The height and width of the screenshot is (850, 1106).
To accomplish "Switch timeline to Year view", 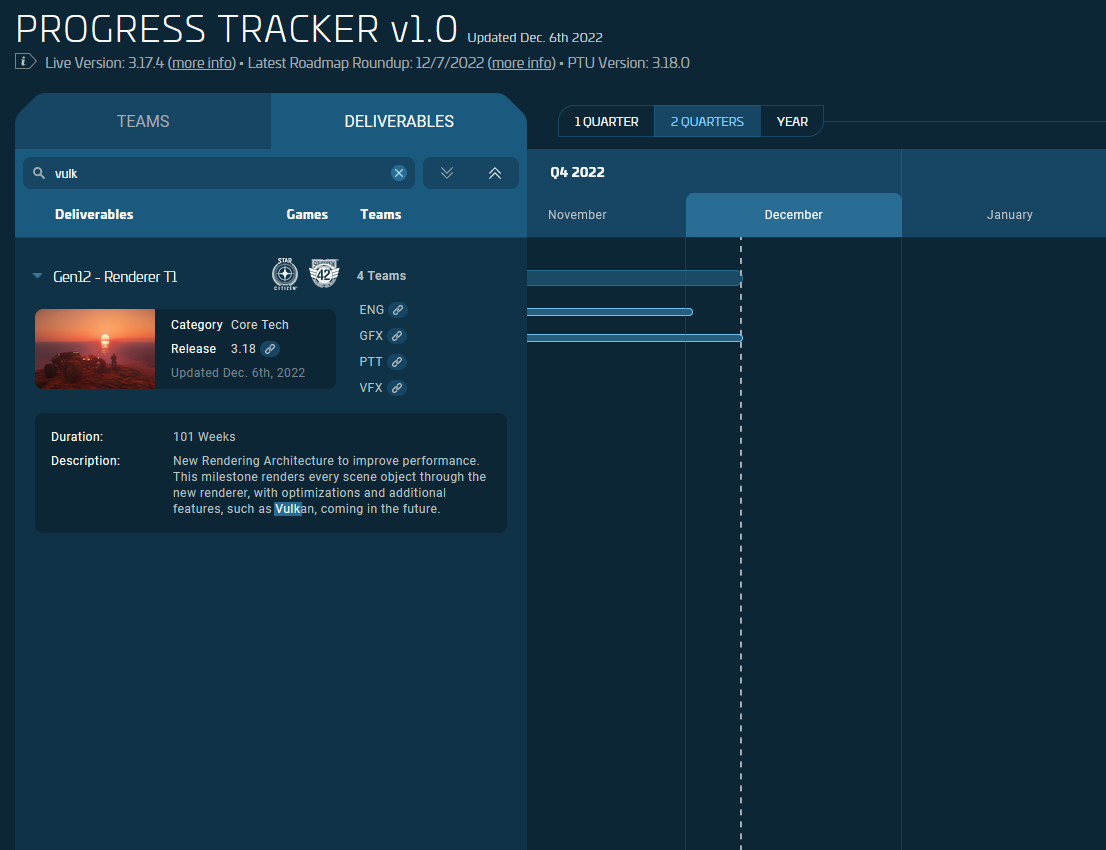I will click(x=792, y=122).
